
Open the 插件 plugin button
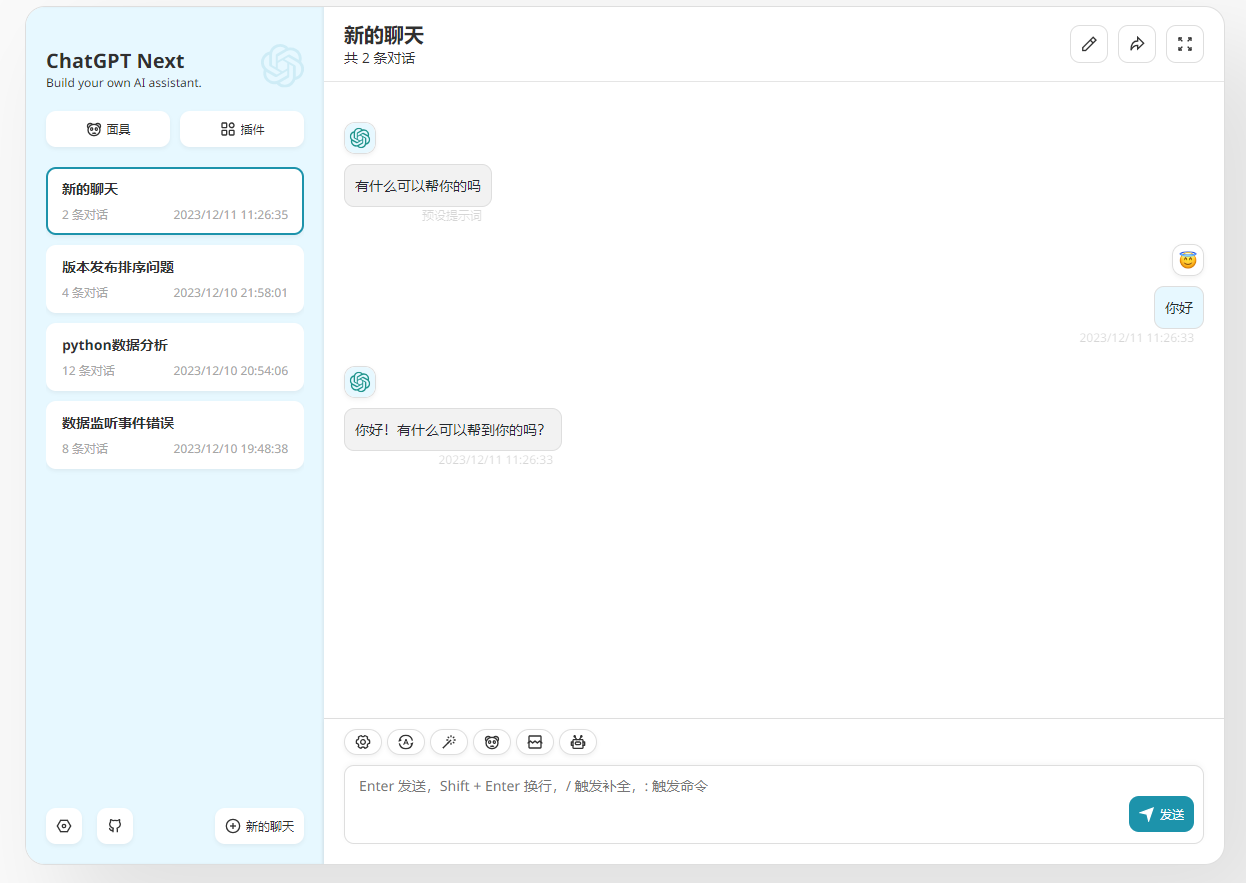pyautogui.click(x=242, y=129)
